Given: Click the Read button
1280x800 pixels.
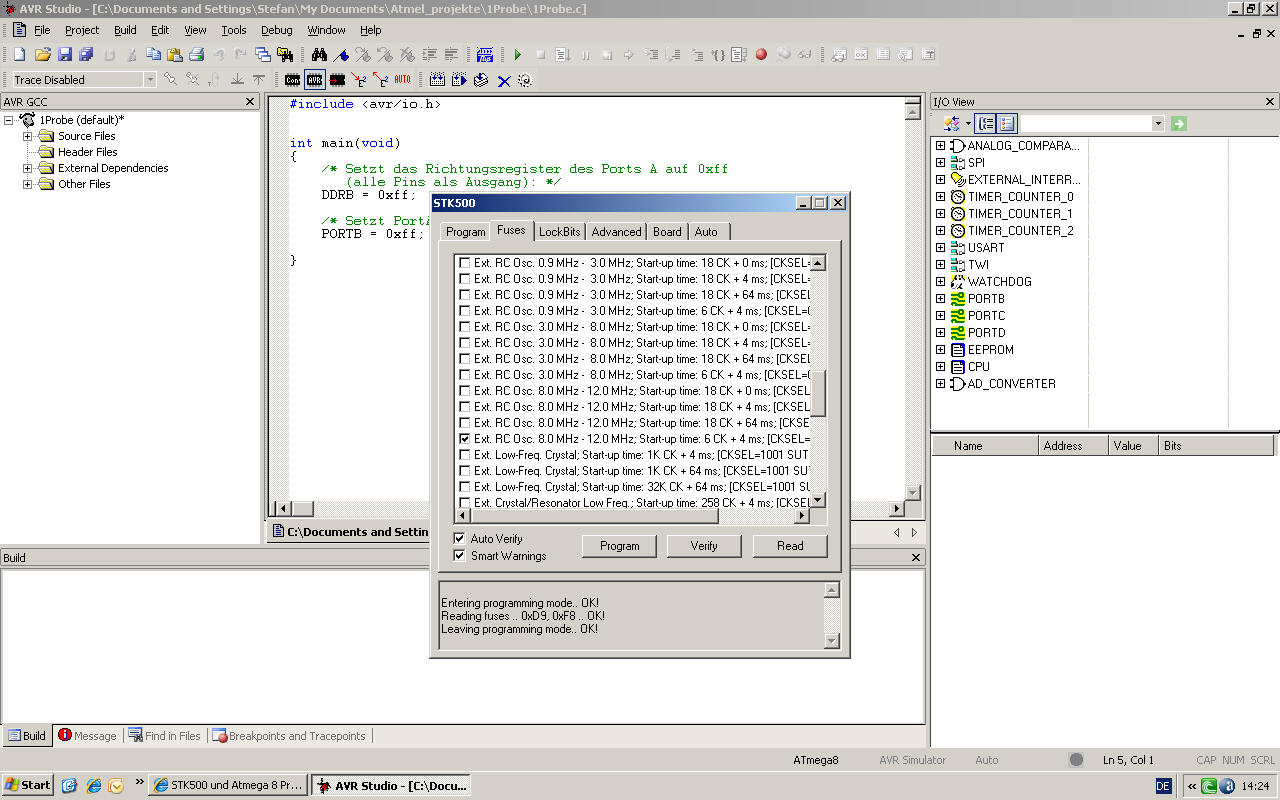Looking at the screenshot, I should tap(790, 546).
